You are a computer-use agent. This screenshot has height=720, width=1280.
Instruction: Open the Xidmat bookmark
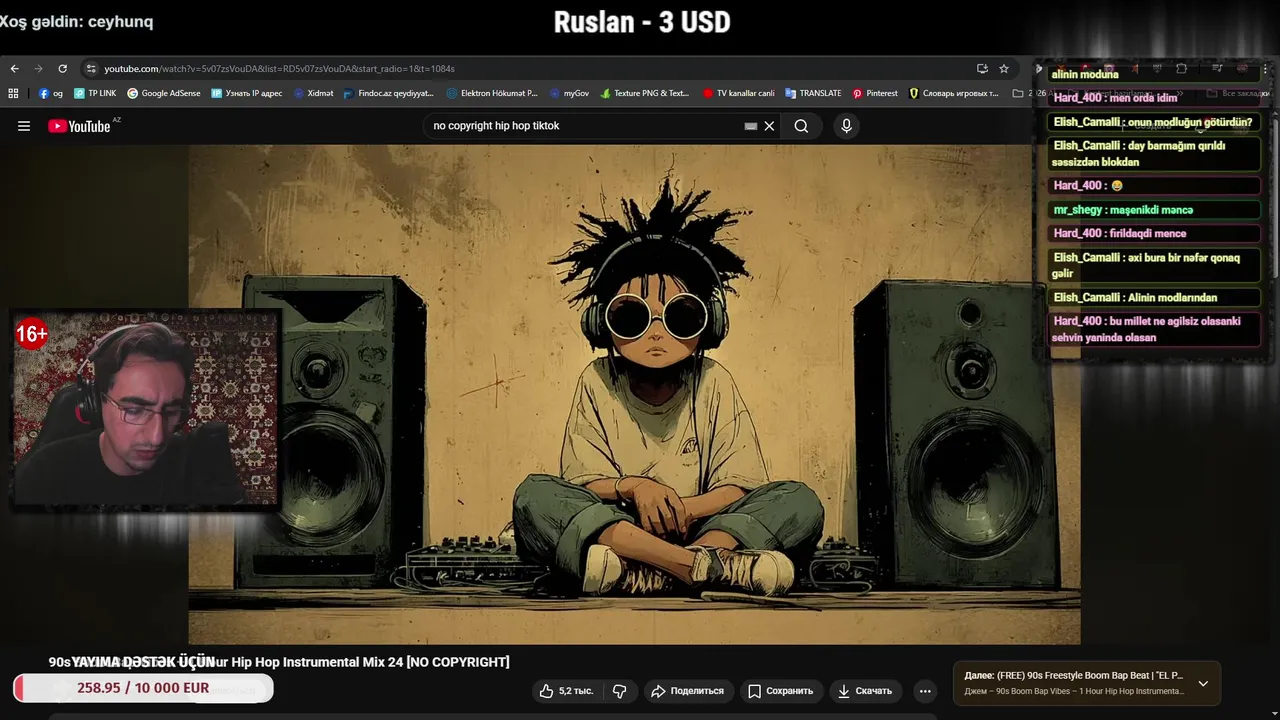click(x=313, y=93)
